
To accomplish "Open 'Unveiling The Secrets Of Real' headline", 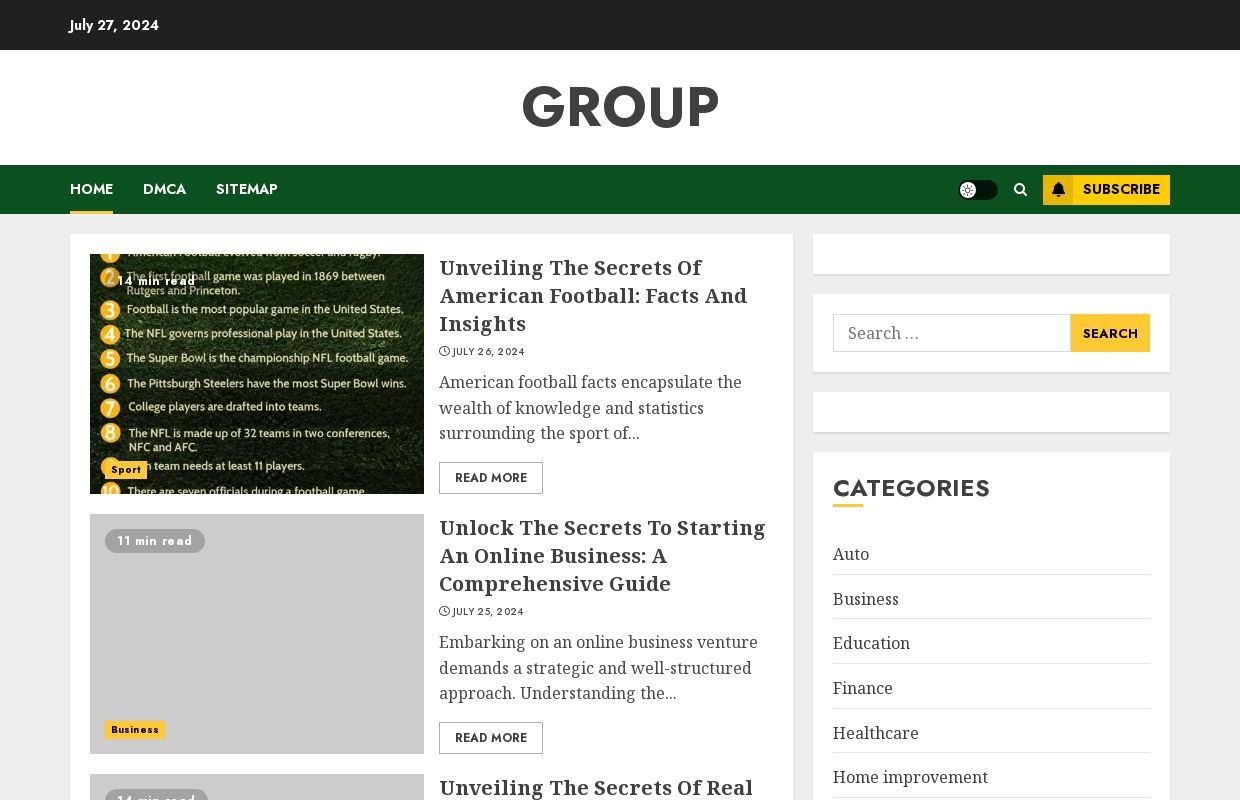I will 596,788.
